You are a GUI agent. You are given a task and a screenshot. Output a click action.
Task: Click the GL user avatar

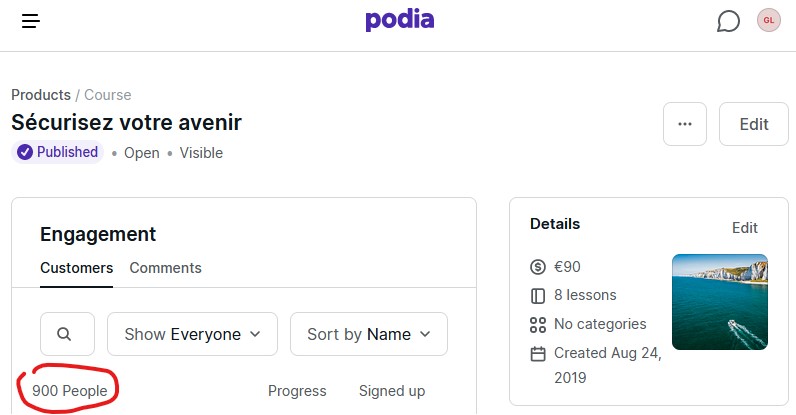(768, 21)
